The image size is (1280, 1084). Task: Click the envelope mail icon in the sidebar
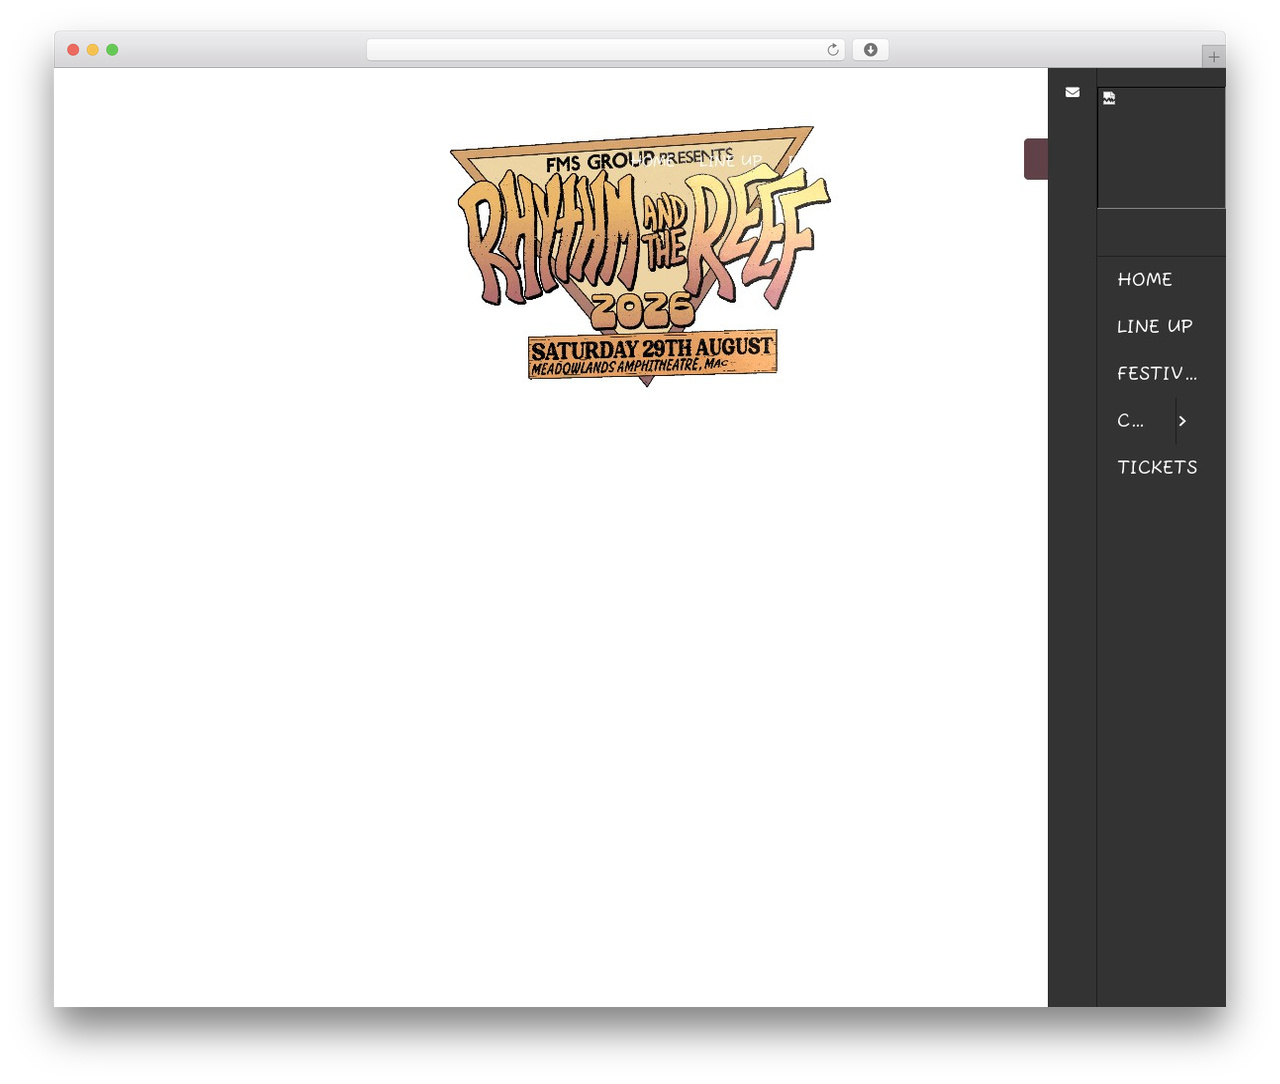coord(1072,92)
